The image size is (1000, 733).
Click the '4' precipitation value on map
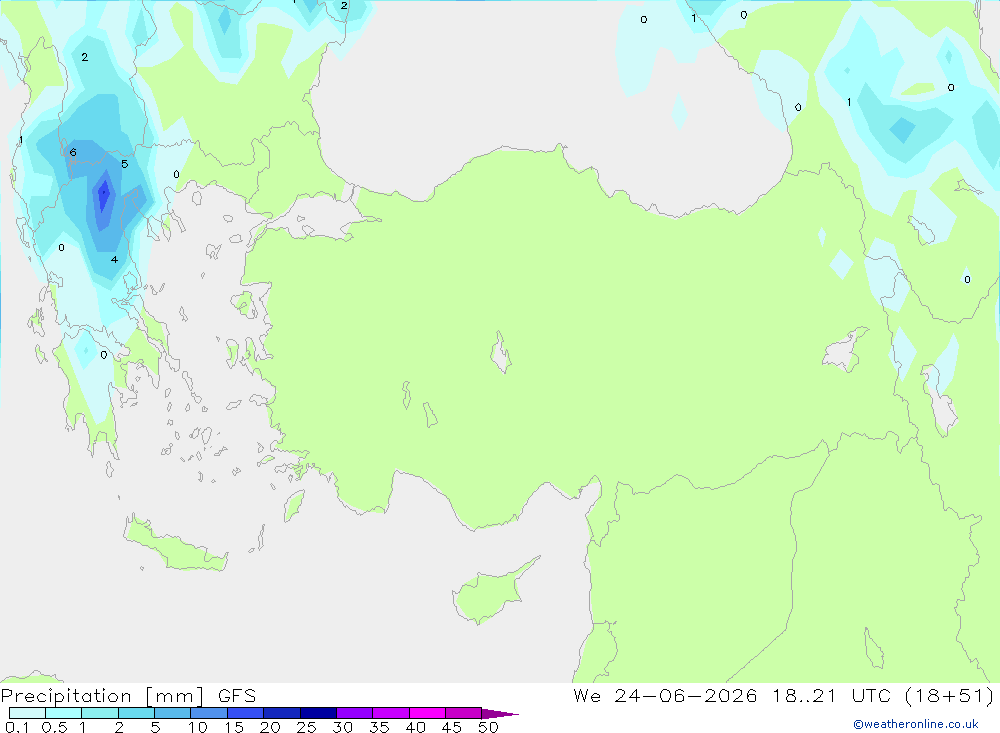[x=114, y=259]
